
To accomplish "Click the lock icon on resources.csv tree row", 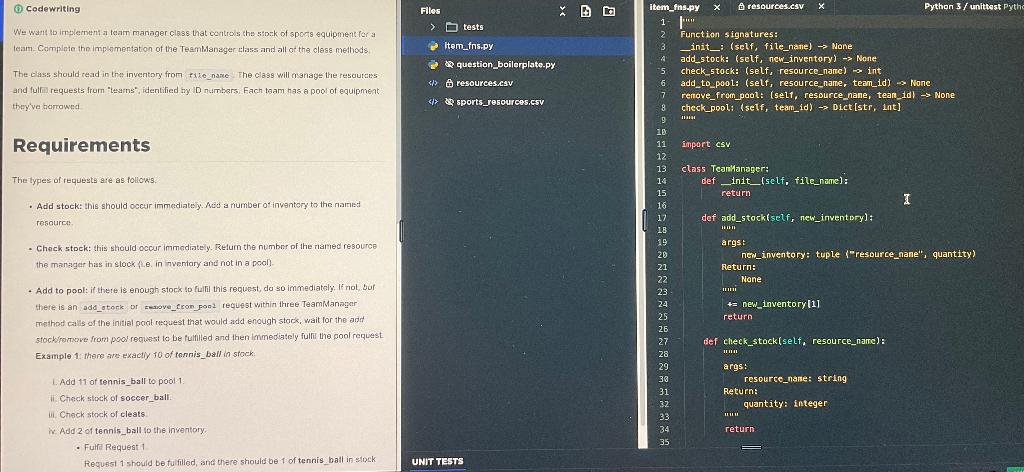I will [449, 84].
